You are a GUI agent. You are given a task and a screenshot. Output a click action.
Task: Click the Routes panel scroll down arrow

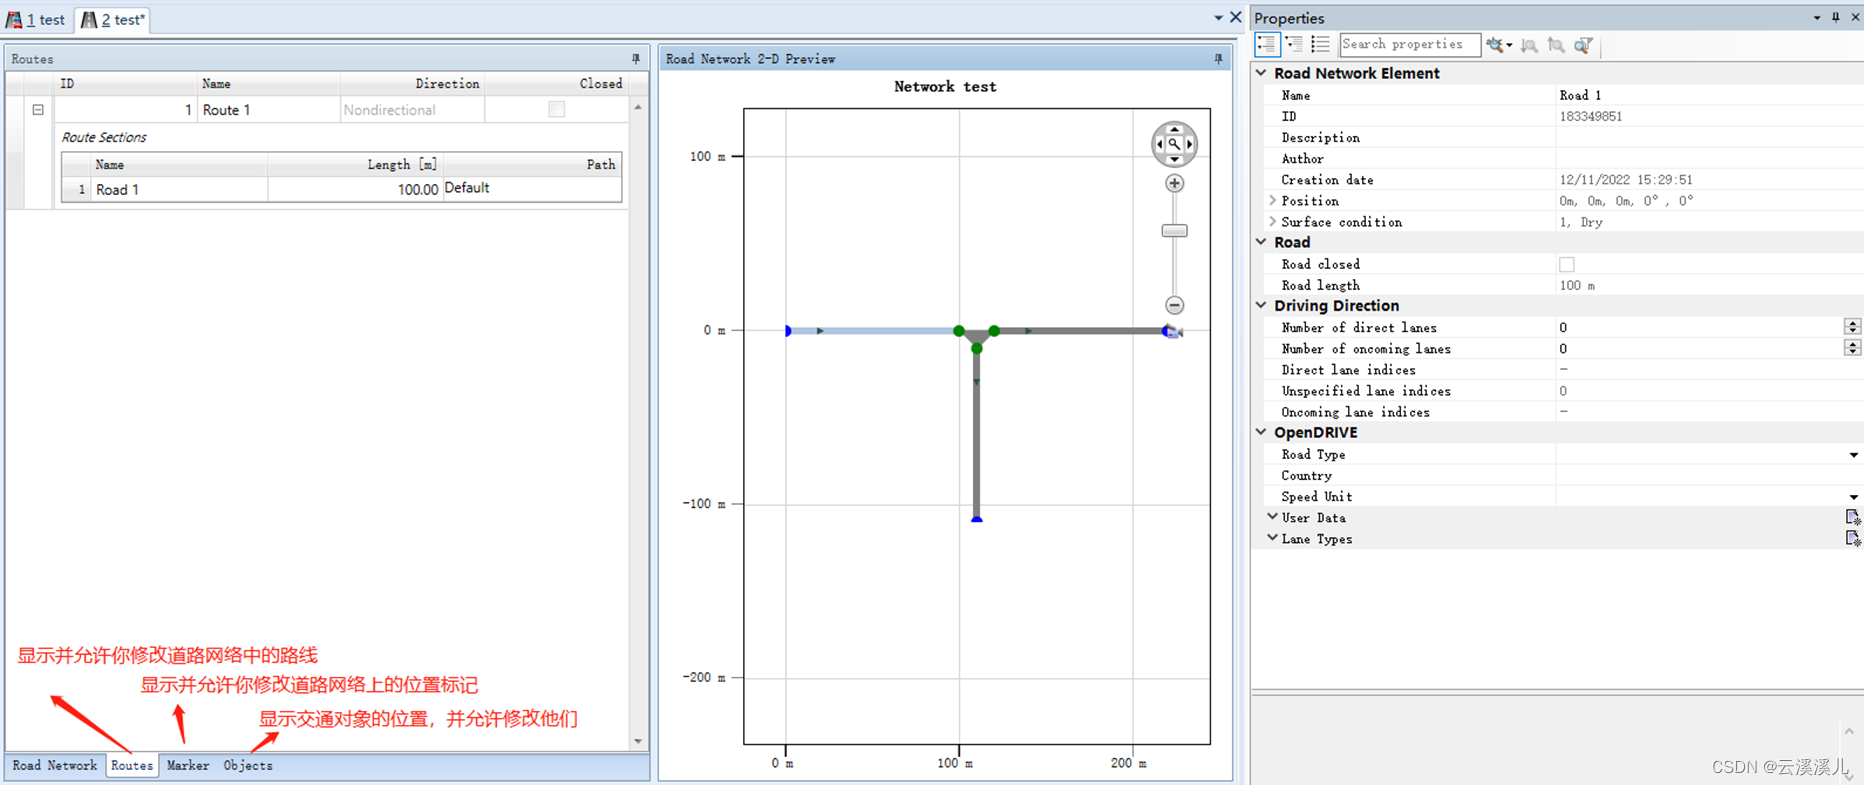coord(638,741)
